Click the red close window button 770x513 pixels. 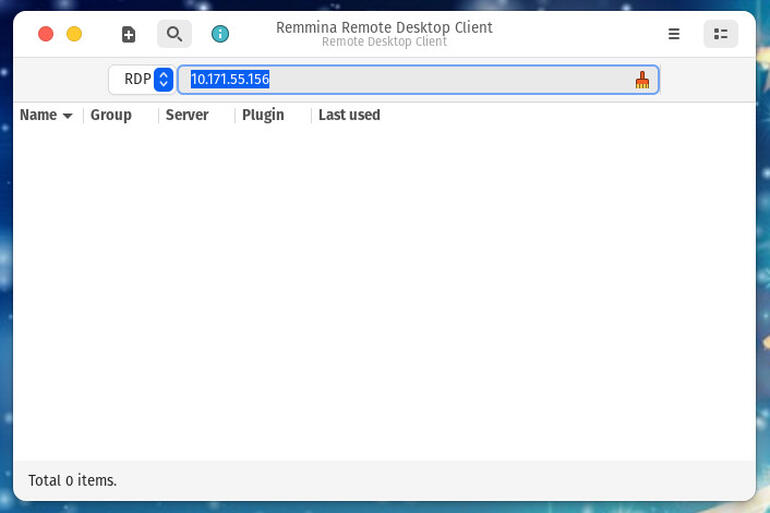coord(46,34)
